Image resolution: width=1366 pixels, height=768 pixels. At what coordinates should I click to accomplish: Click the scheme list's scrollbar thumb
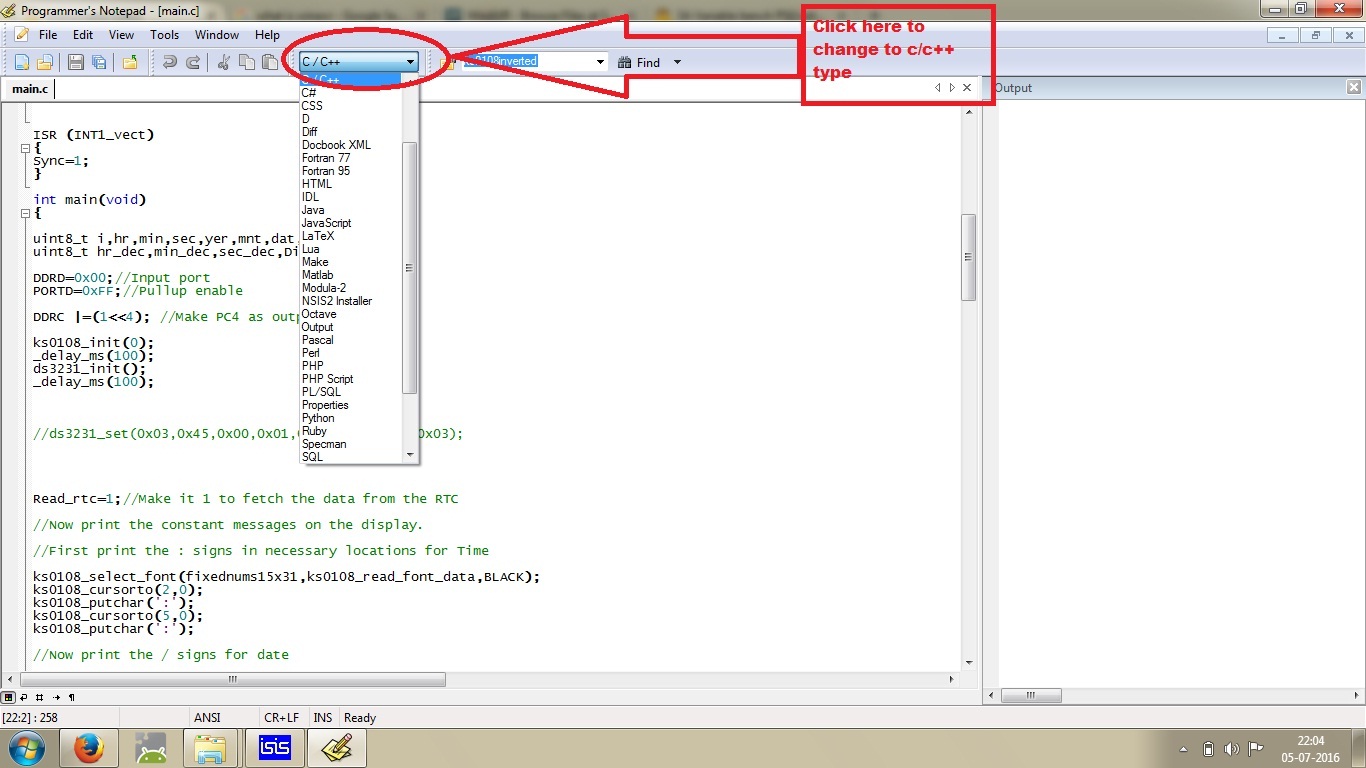[x=409, y=268]
